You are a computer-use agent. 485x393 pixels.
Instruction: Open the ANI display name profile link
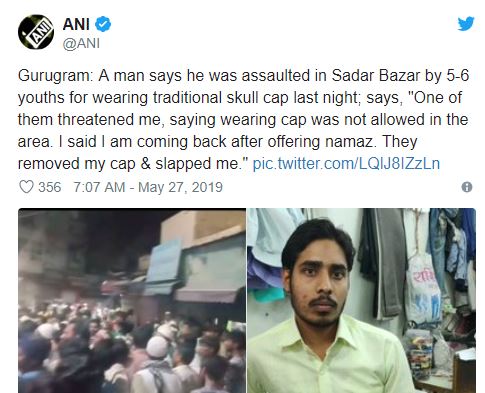click(76, 24)
